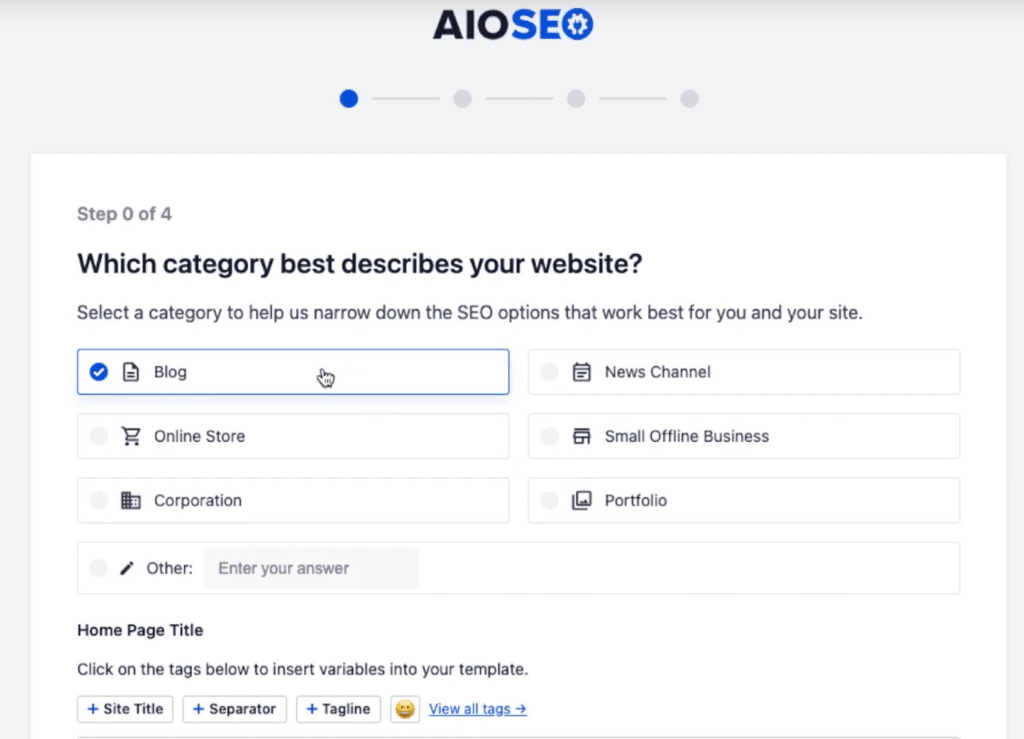Add the Tagline tag
This screenshot has width=1024, height=739.
339,709
